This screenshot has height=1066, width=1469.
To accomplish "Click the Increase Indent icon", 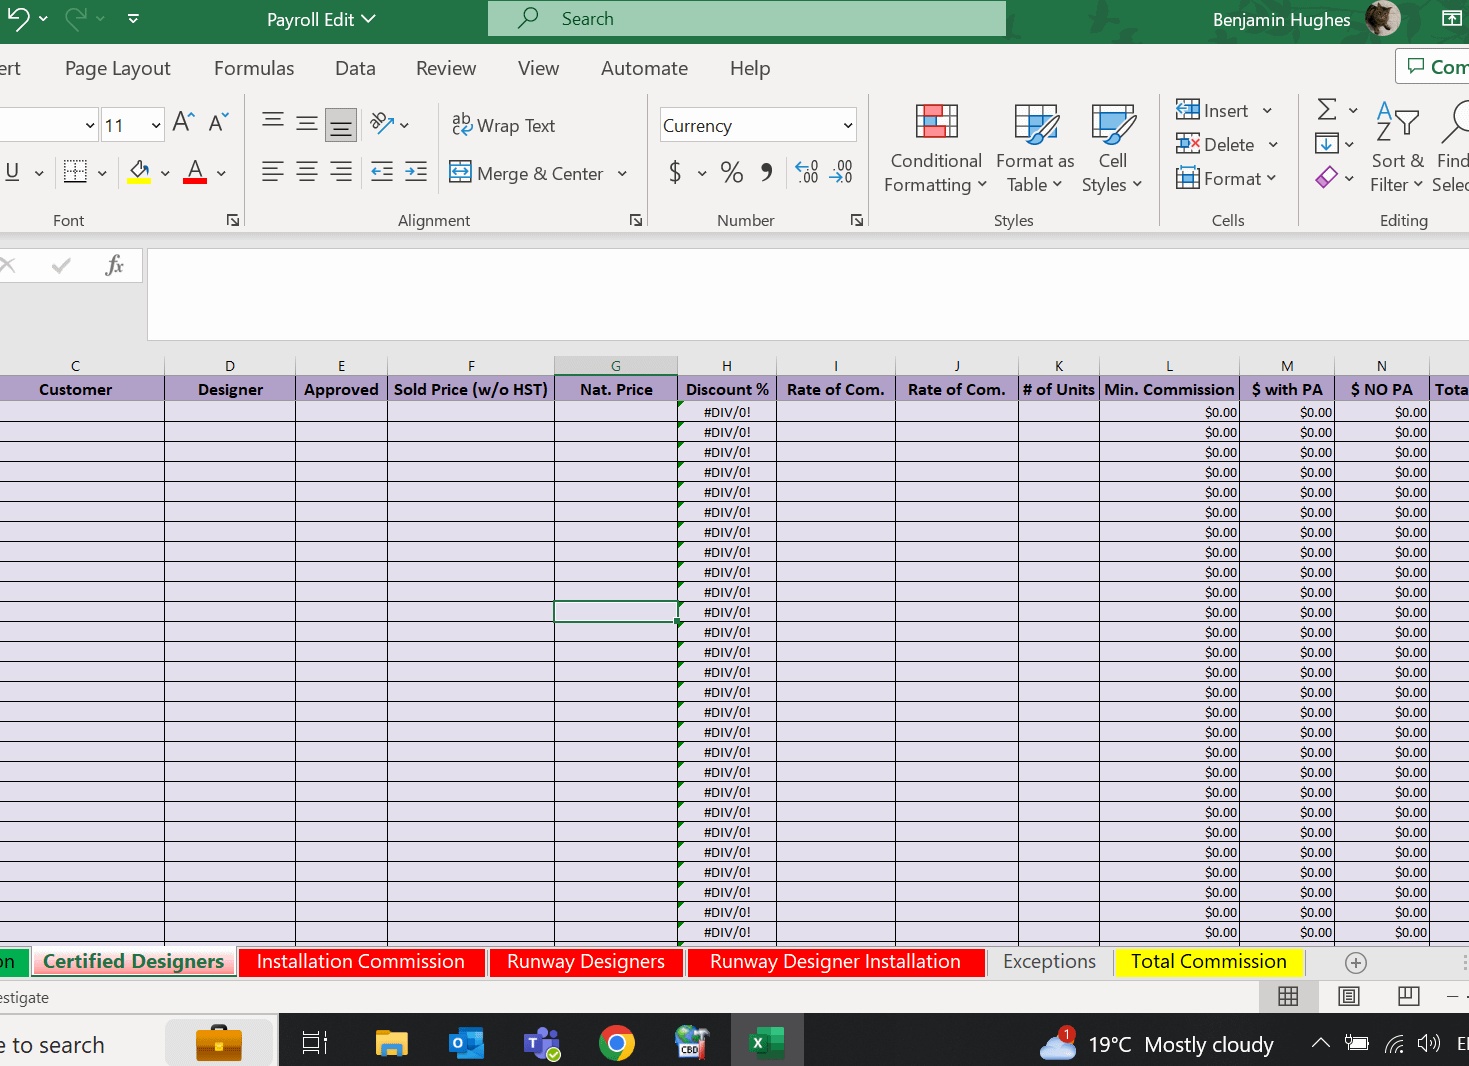I will [416, 172].
